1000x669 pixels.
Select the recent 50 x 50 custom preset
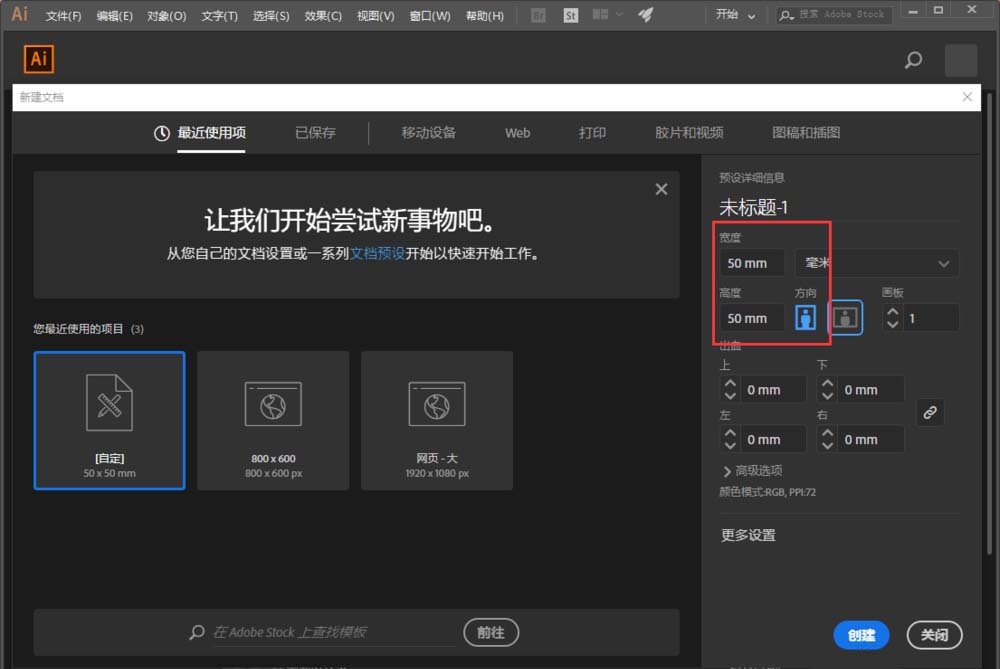pyautogui.click(x=109, y=420)
